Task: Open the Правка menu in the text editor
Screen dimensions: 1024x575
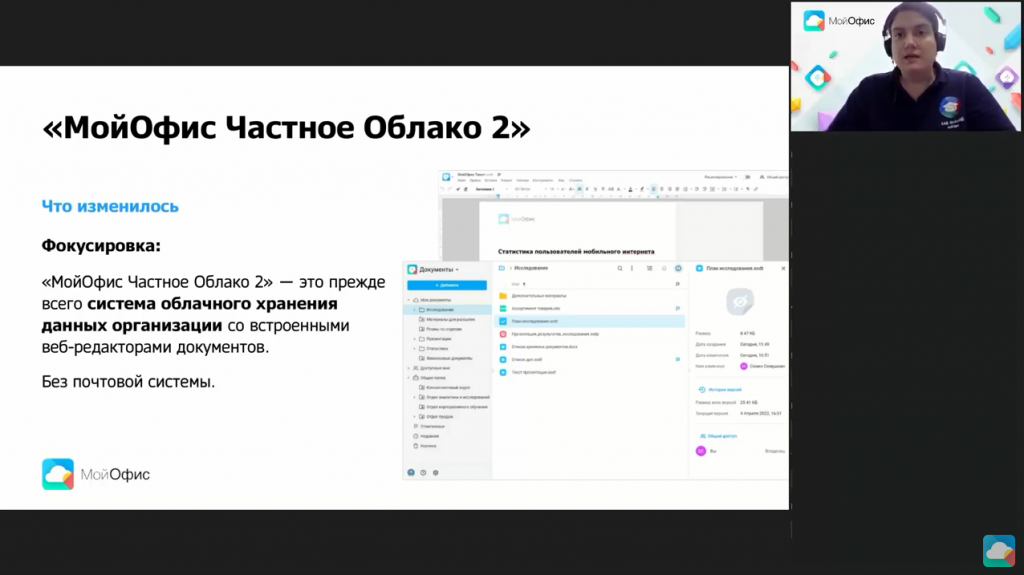Action: tap(474, 180)
